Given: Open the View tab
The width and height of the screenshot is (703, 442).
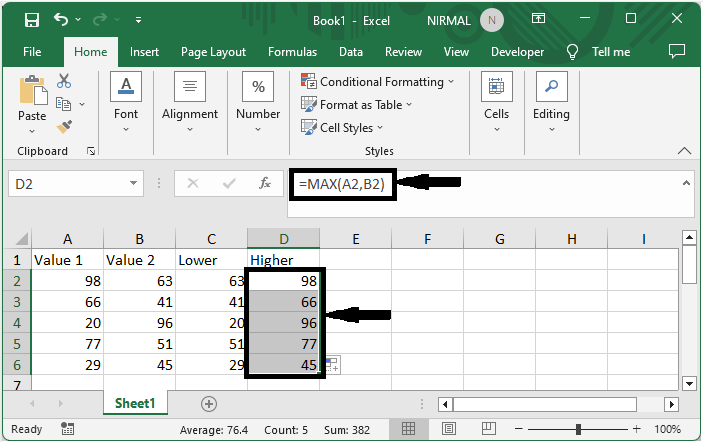Looking at the screenshot, I should 456,52.
